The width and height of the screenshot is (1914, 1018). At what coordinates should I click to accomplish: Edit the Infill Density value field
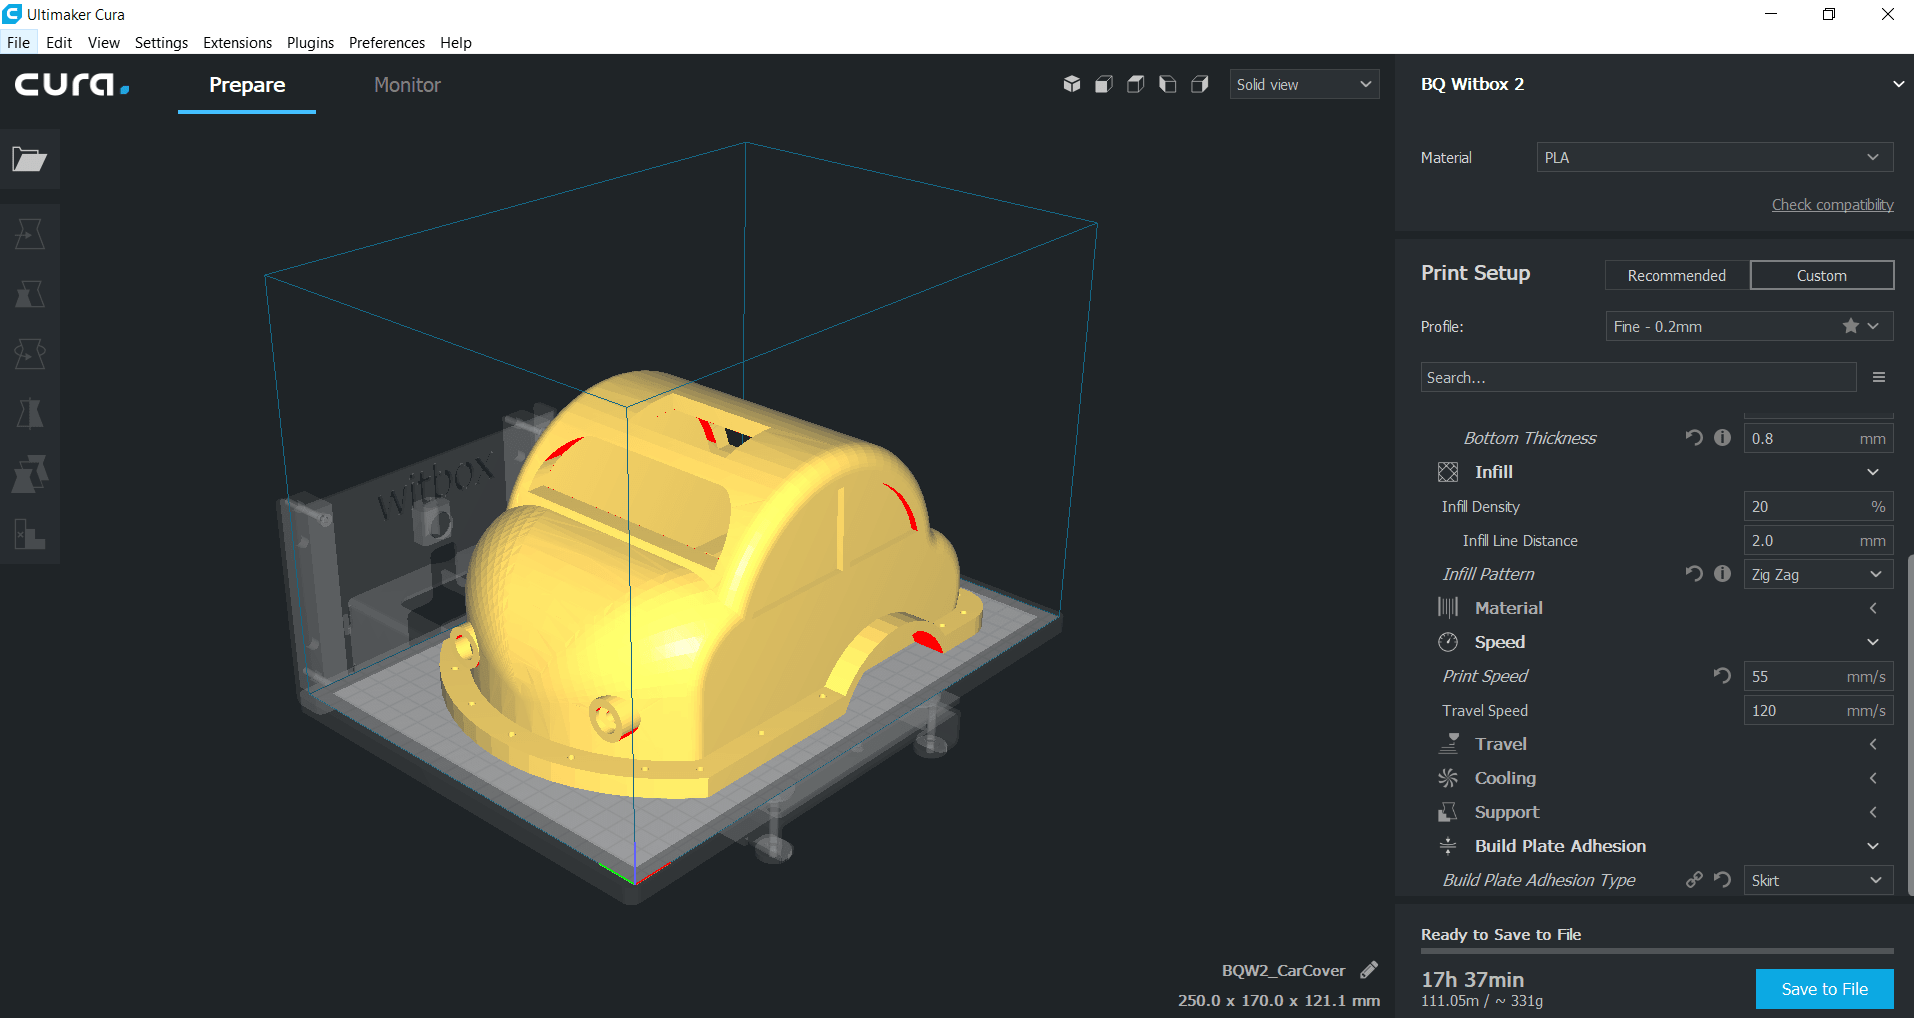click(1818, 506)
